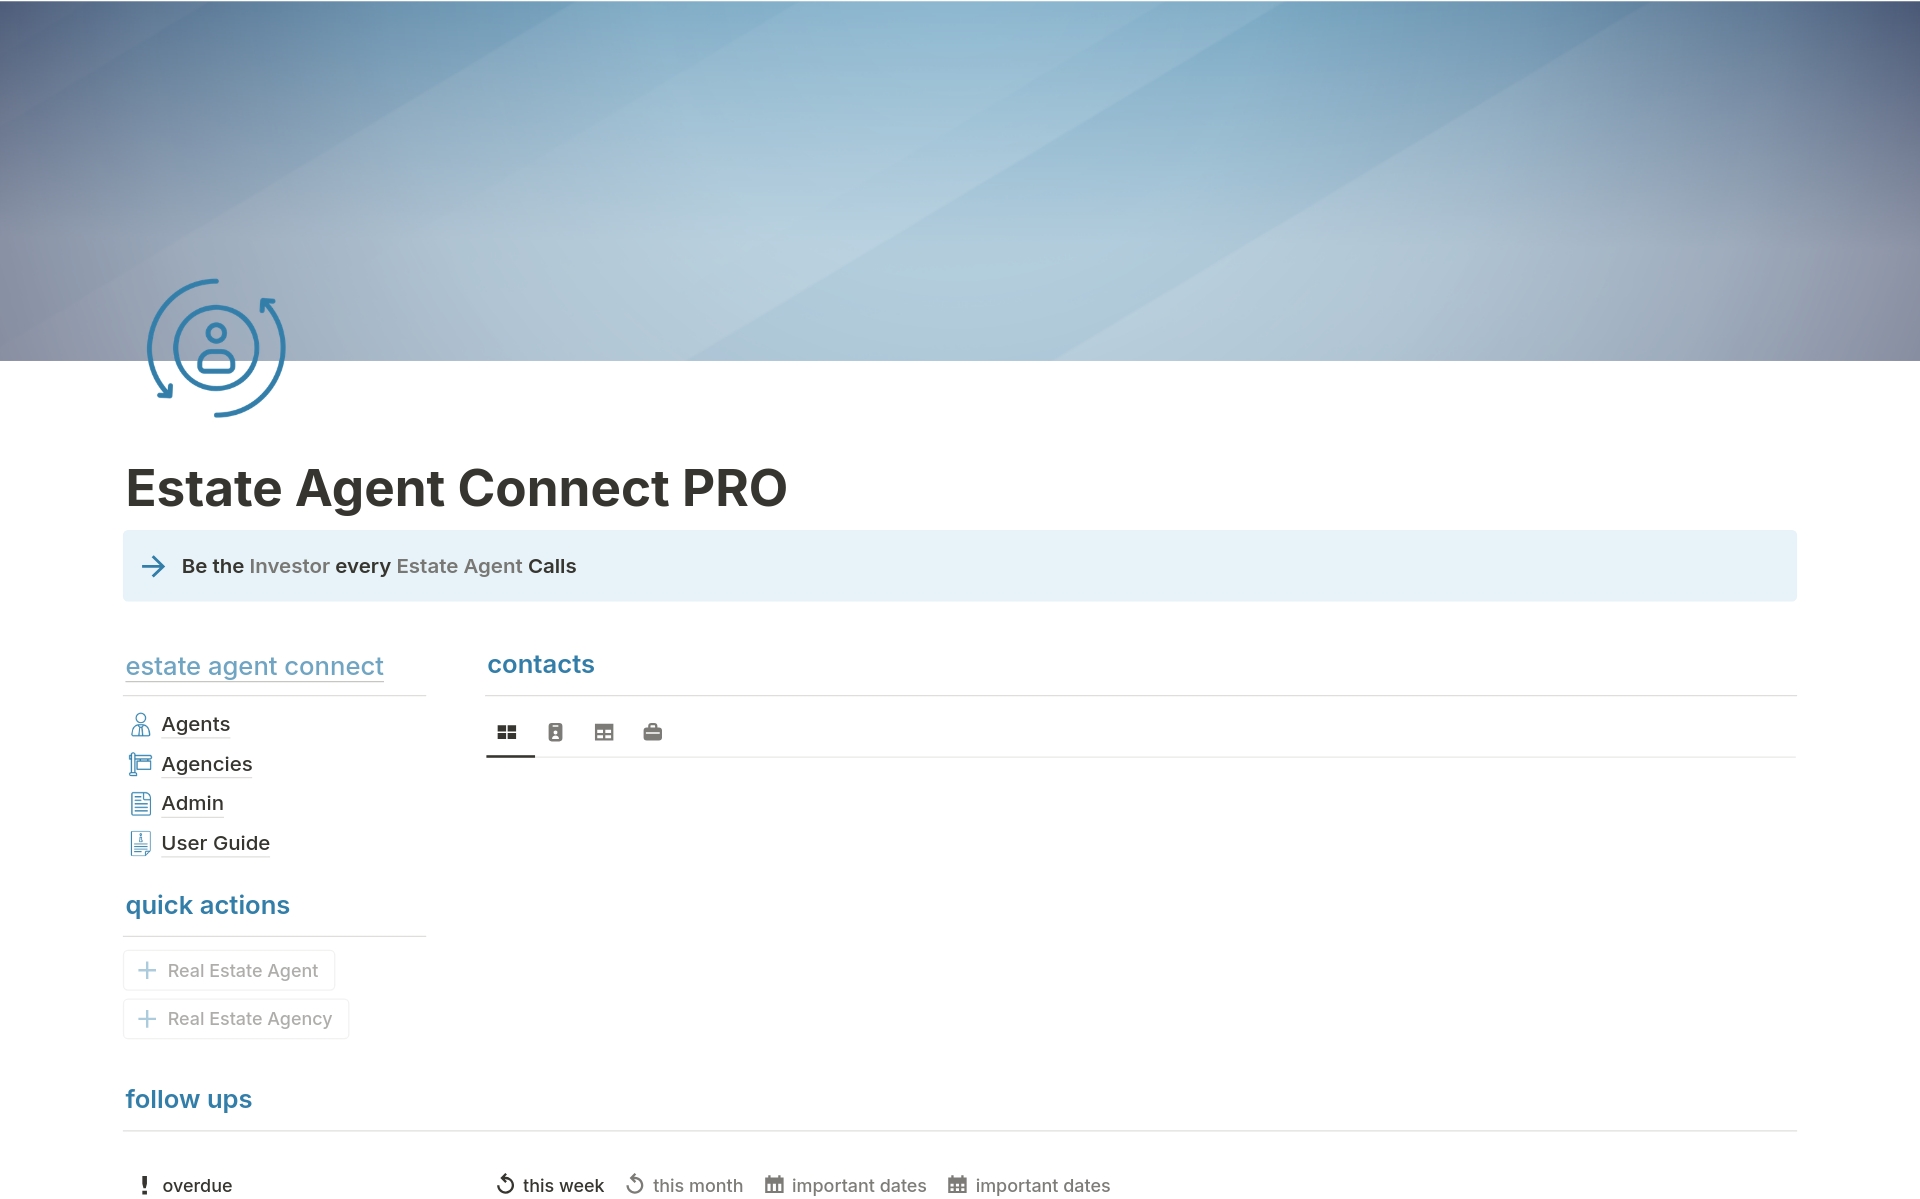Add a new Real Estate Agent
1920x1199 pixels.
(229, 971)
